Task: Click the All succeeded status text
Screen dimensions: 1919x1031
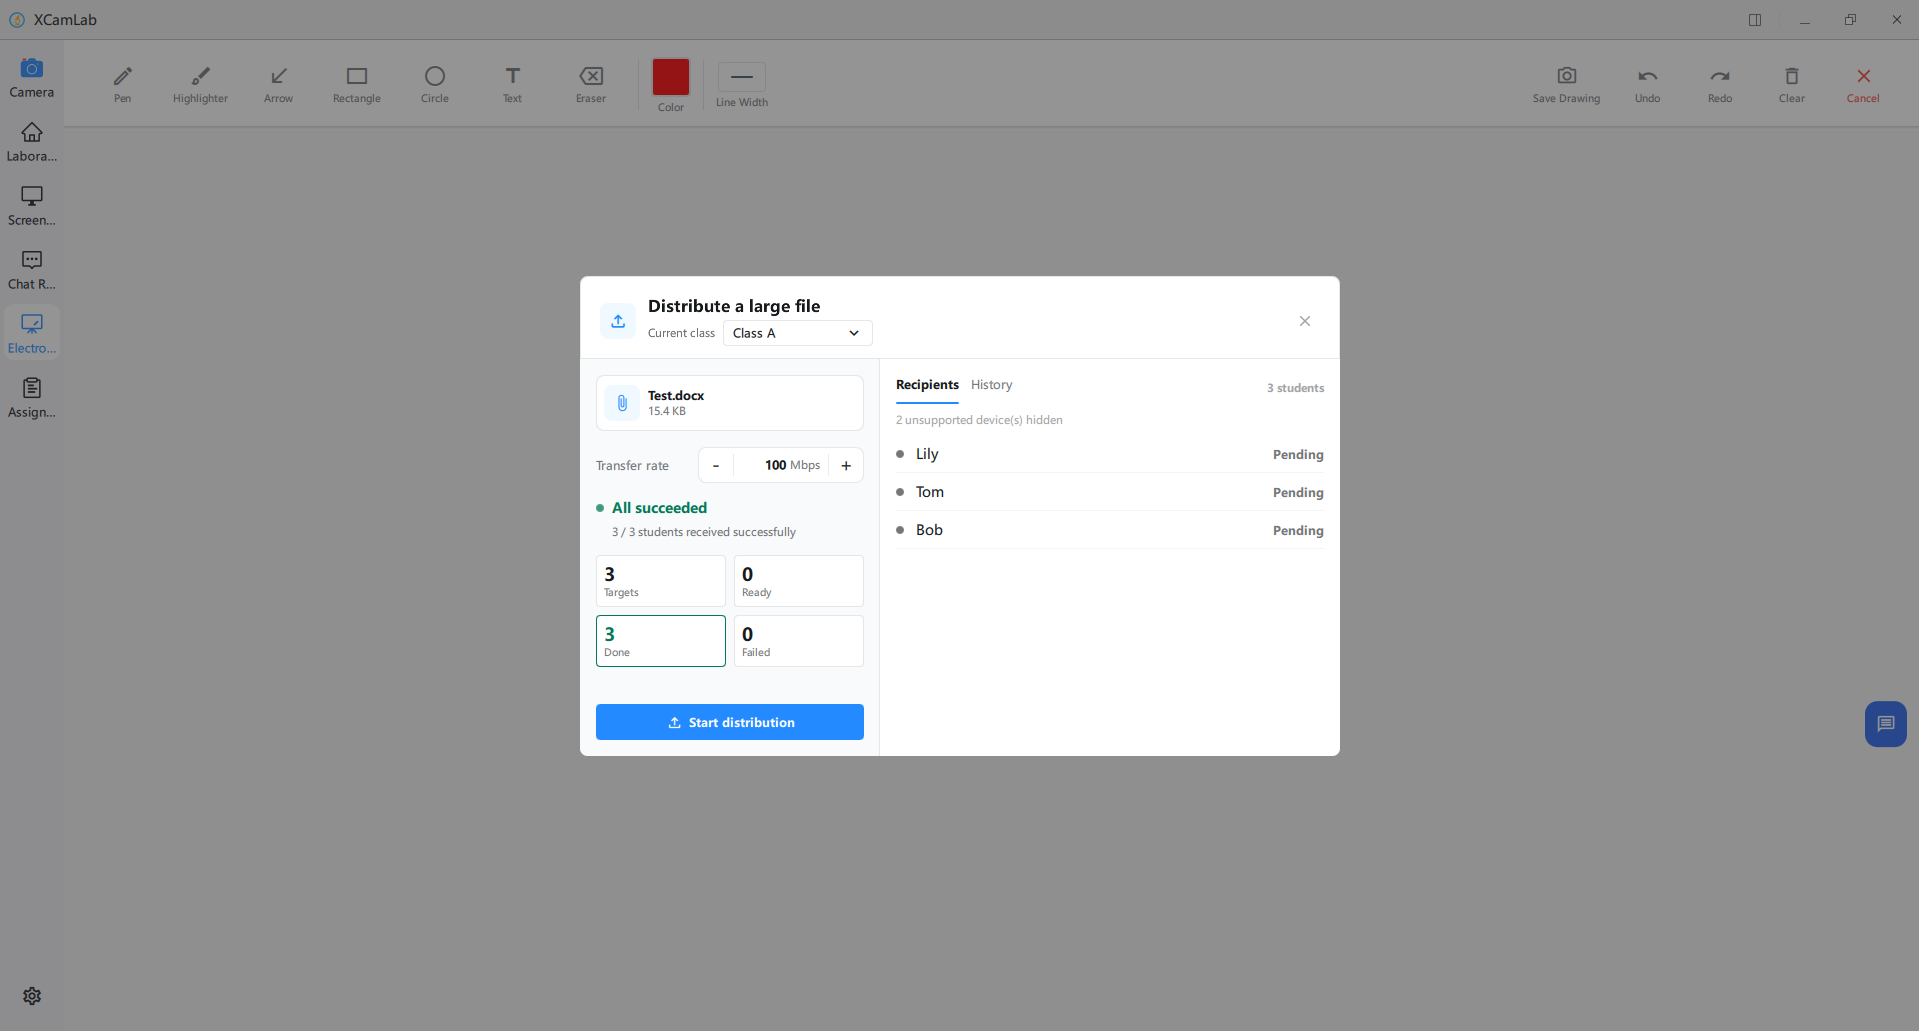Action: [x=659, y=508]
